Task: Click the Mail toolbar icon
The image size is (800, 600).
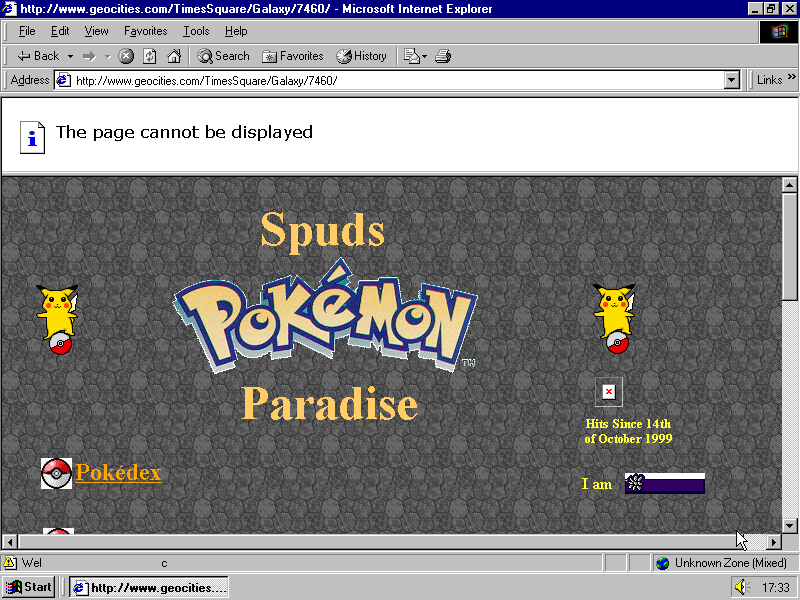Action: pos(411,56)
